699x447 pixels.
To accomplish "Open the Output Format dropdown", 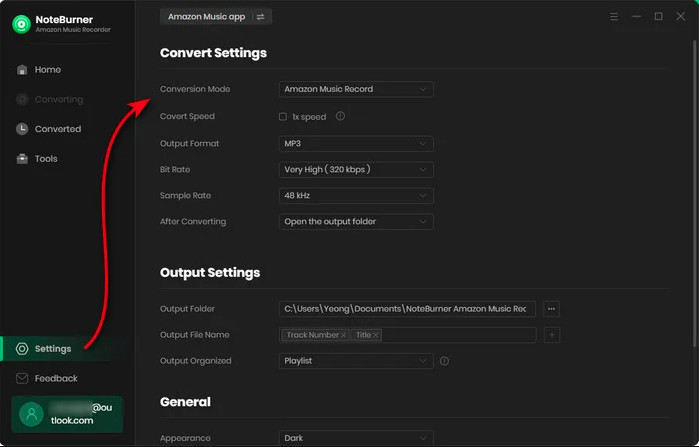I will [x=356, y=144].
